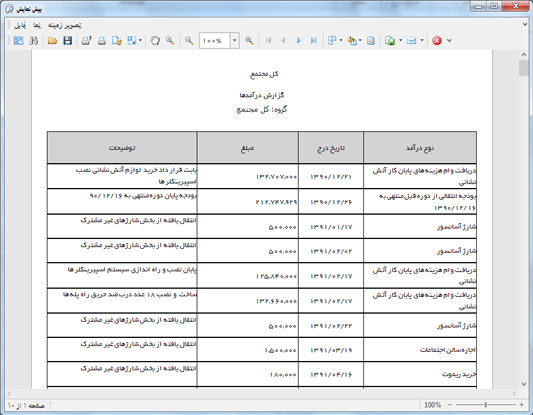Go to the previous page
533x415 pixels.
[283, 41]
